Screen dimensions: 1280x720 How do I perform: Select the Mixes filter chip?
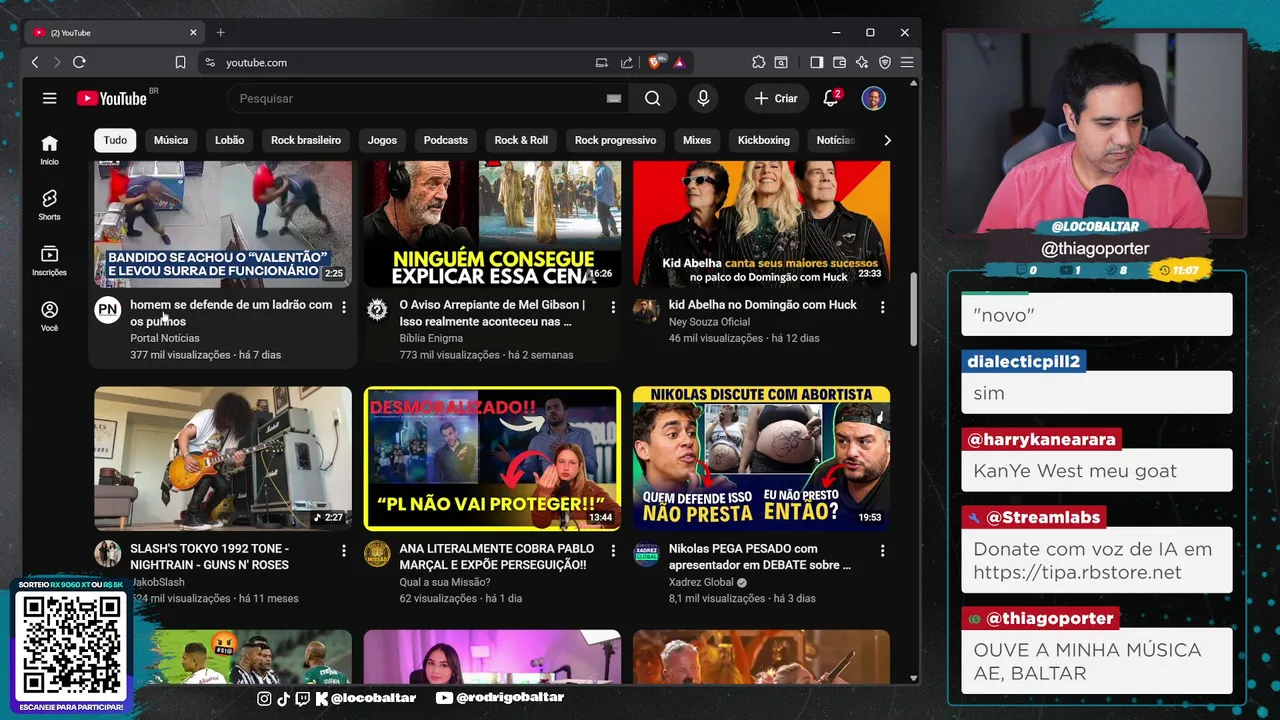(x=697, y=140)
